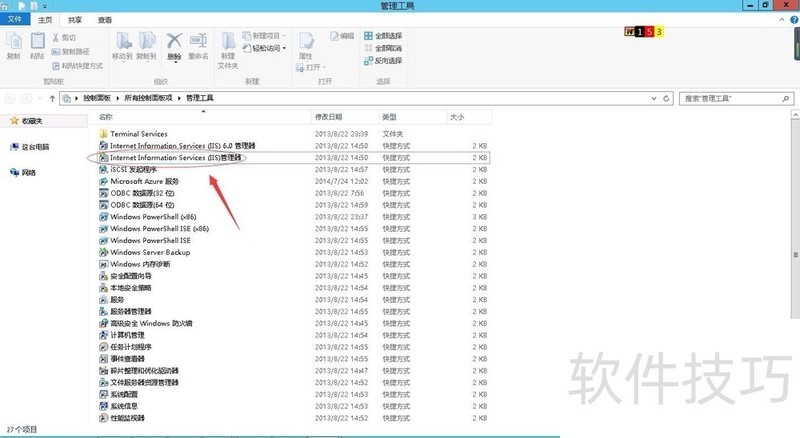Select the Internet Information Services (IIS)管理器 icon
The width and height of the screenshot is (800, 438).
[103, 157]
